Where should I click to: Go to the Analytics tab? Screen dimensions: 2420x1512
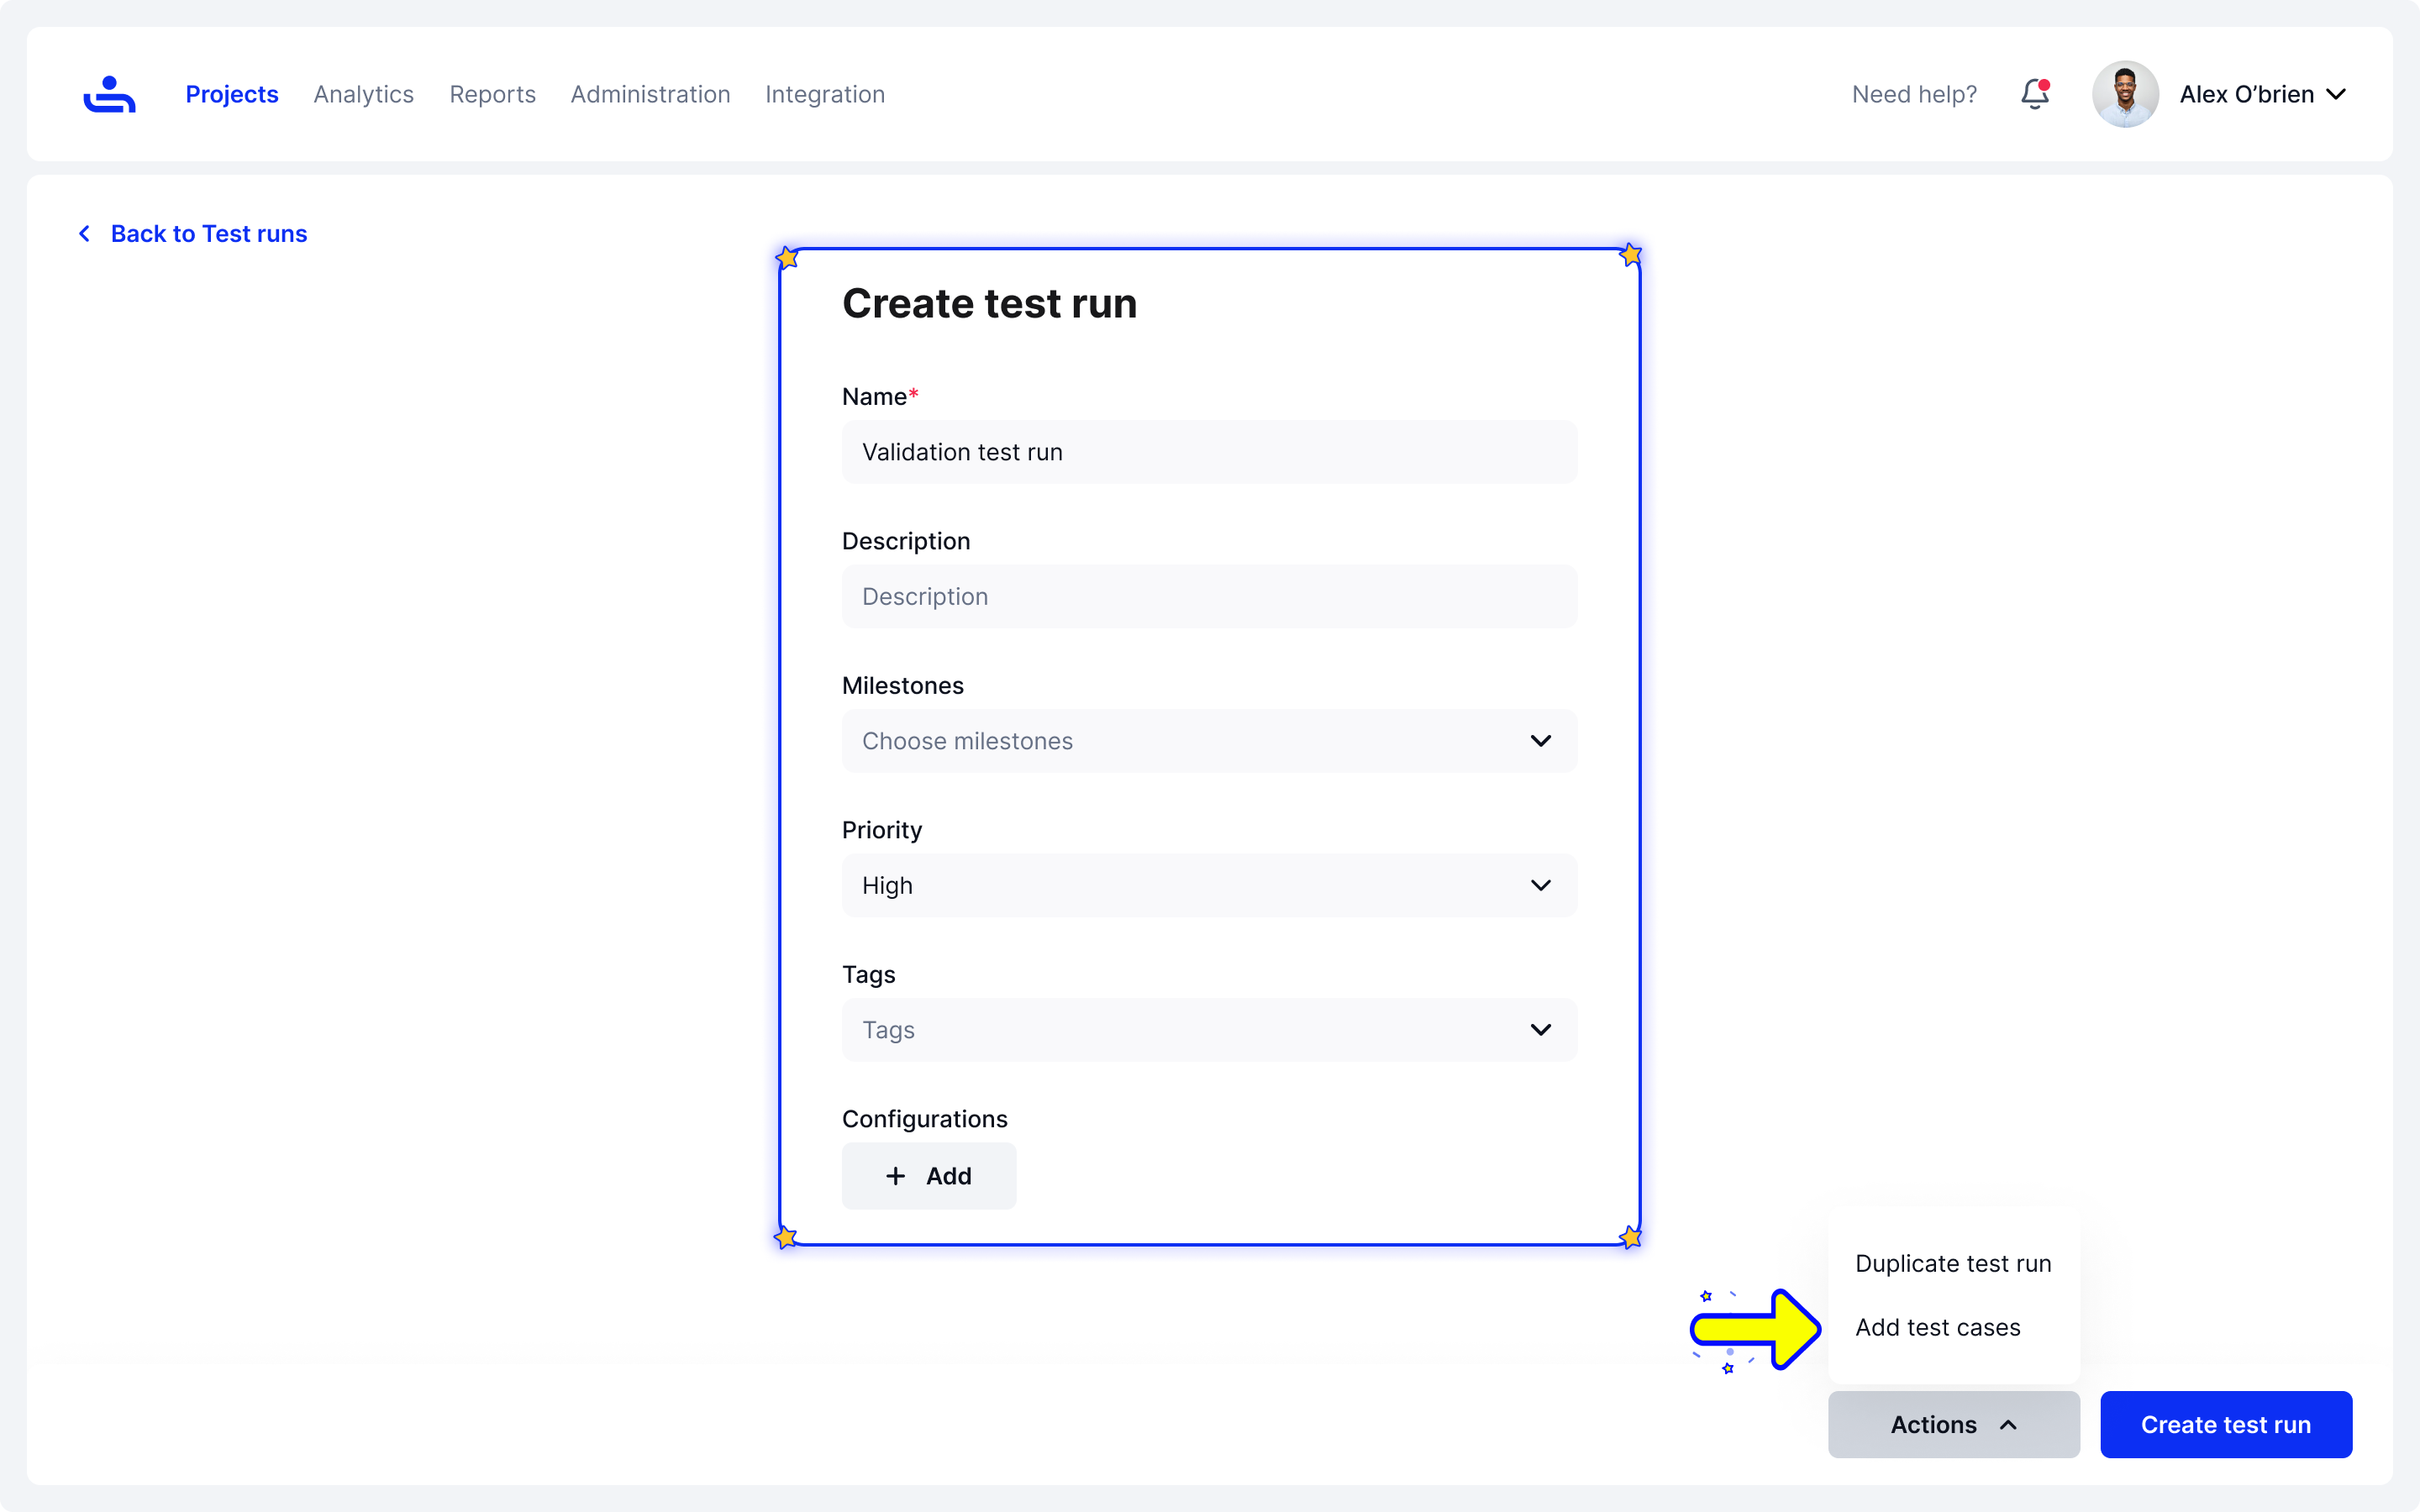(x=363, y=94)
